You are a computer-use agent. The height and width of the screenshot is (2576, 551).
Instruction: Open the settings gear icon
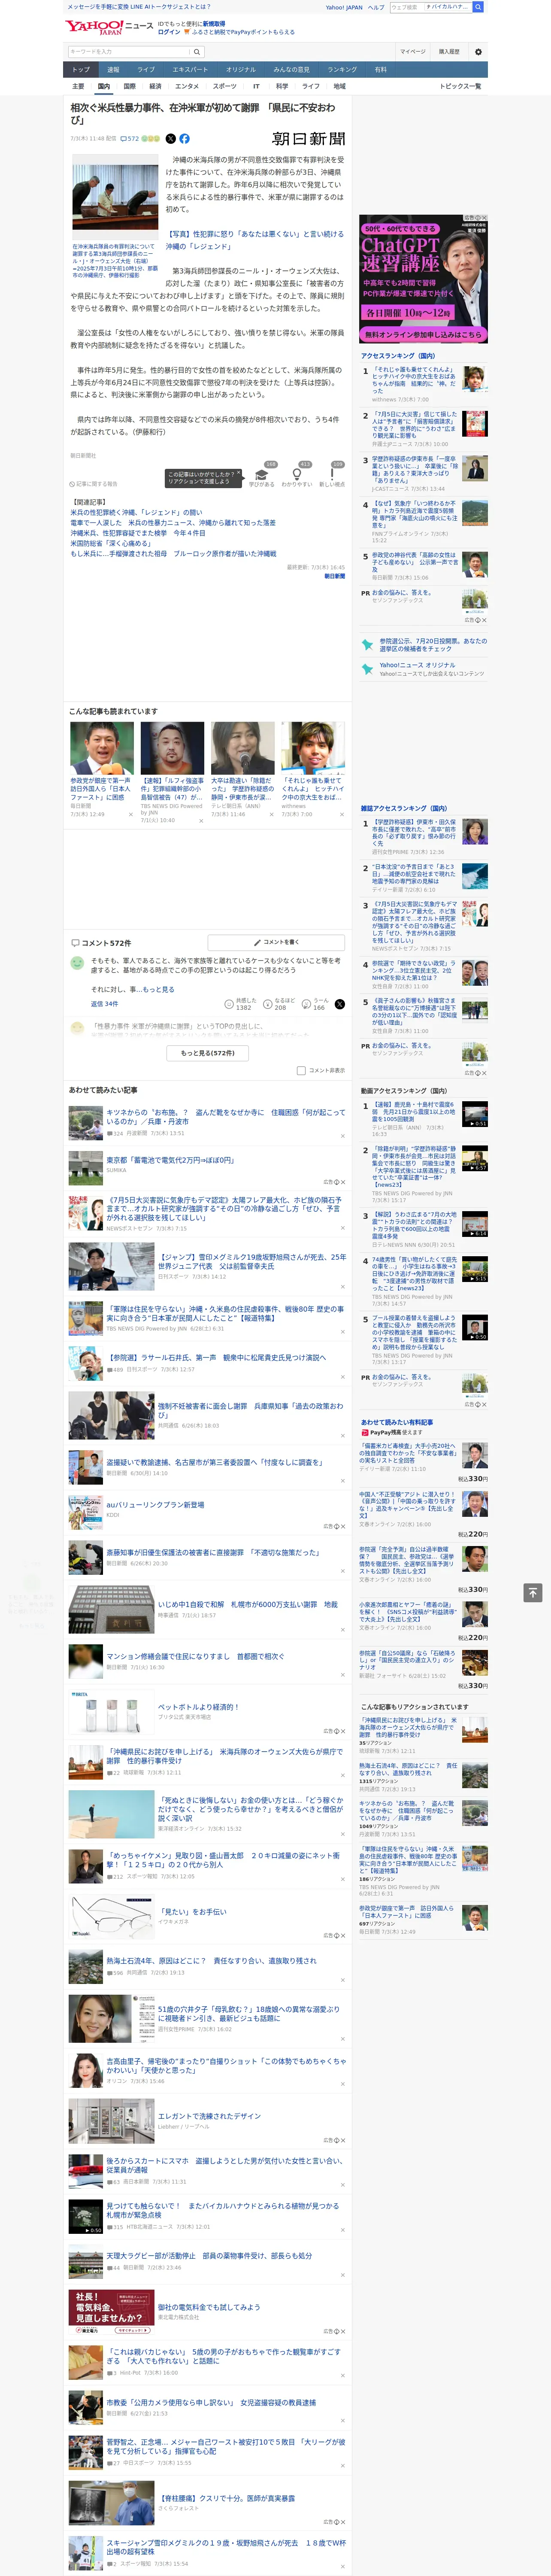(478, 52)
